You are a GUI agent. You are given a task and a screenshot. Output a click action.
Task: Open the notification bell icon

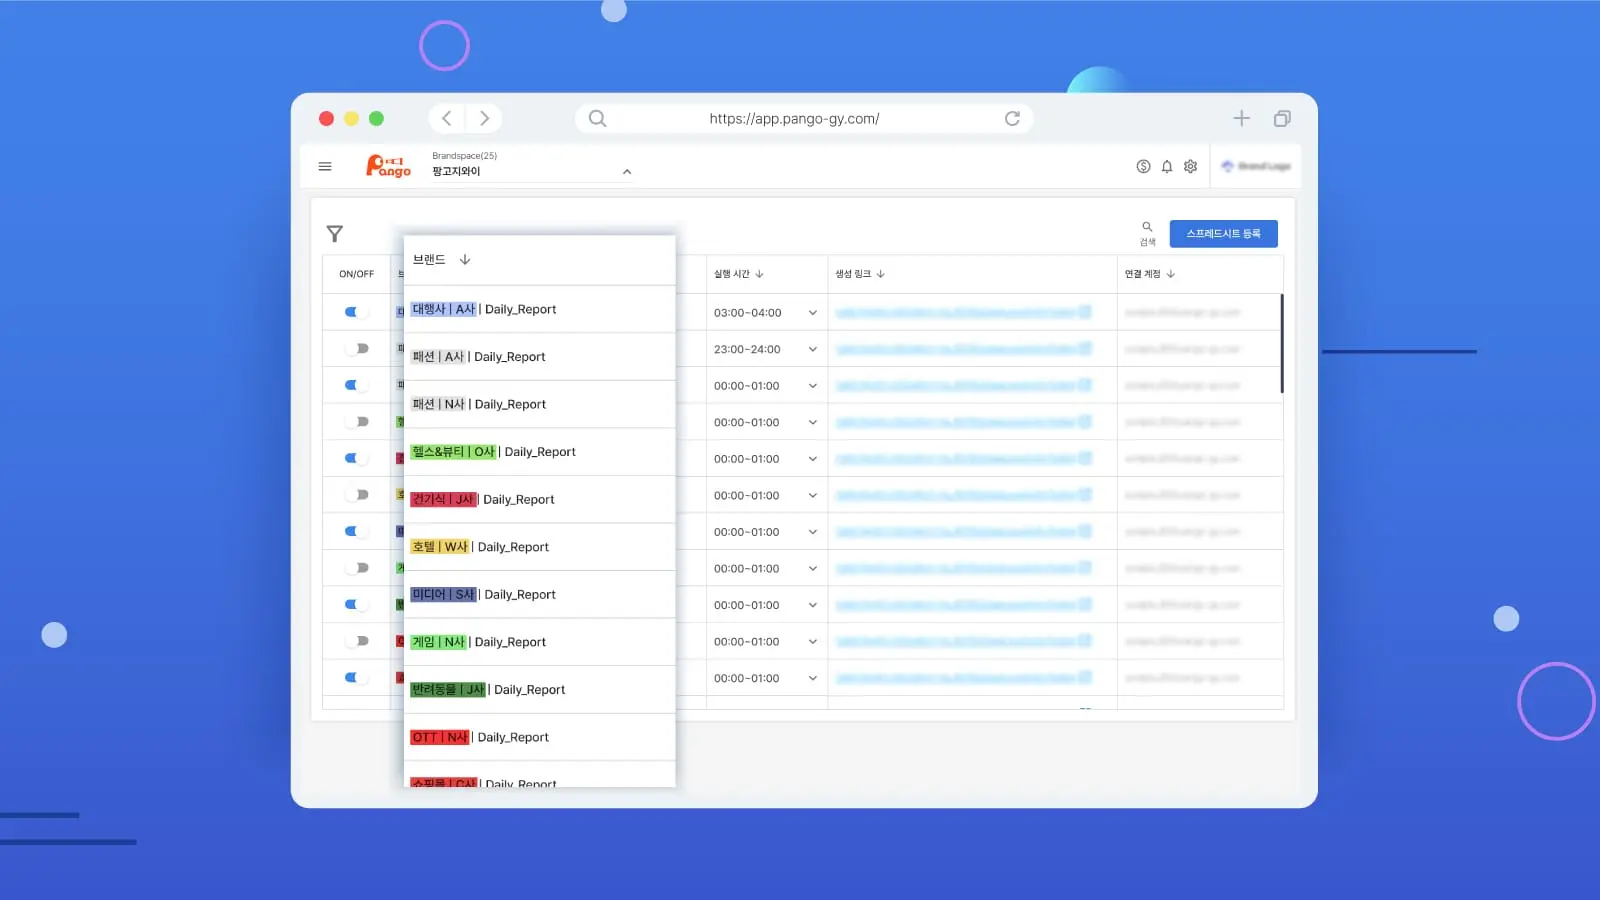tap(1166, 167)
